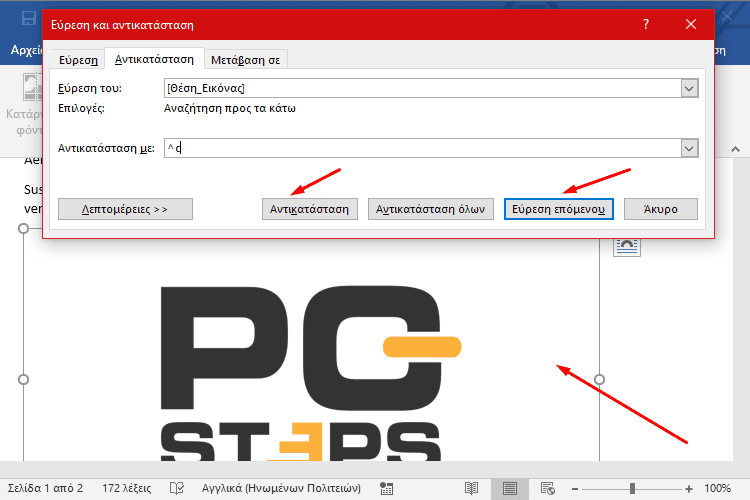
Task: Click Σελίδα 1 από 2 in status bar
Action: (45, 489)
